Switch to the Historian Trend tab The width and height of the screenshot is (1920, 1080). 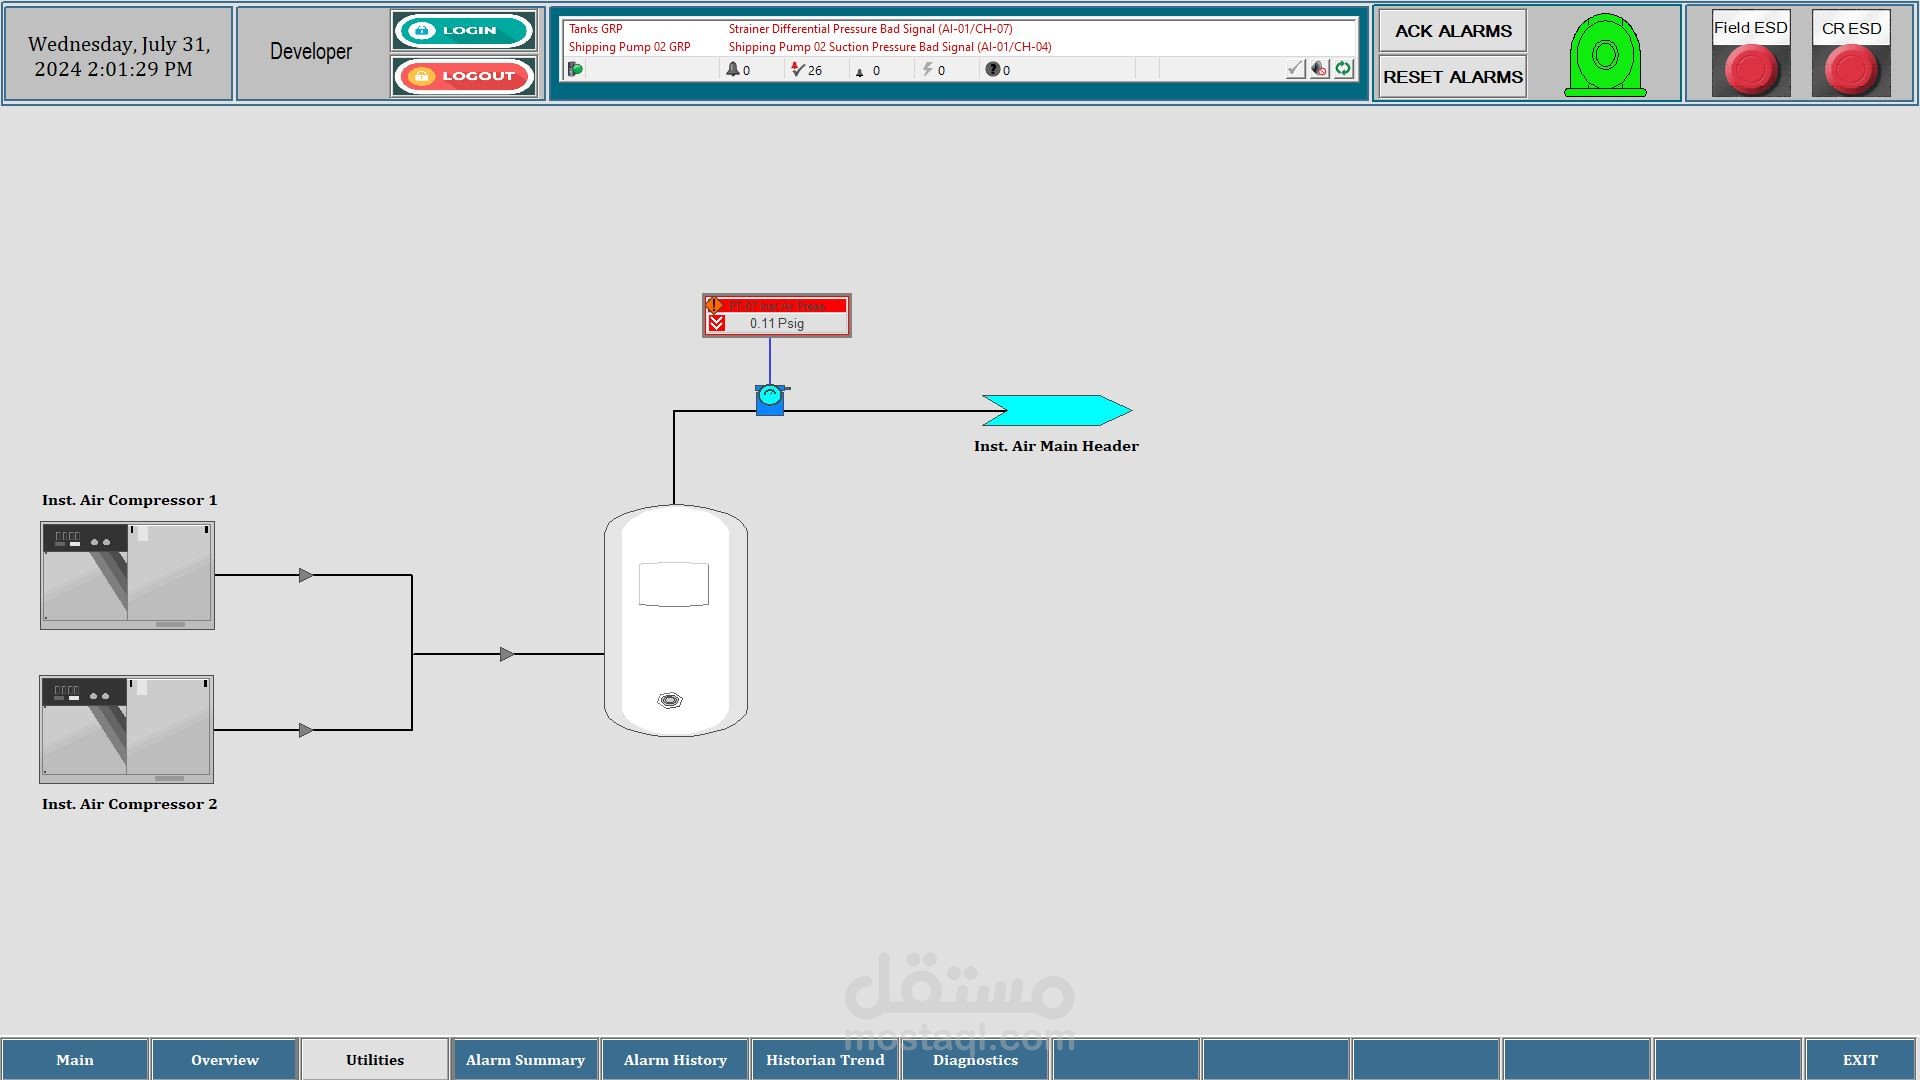tap(825, 1060)
